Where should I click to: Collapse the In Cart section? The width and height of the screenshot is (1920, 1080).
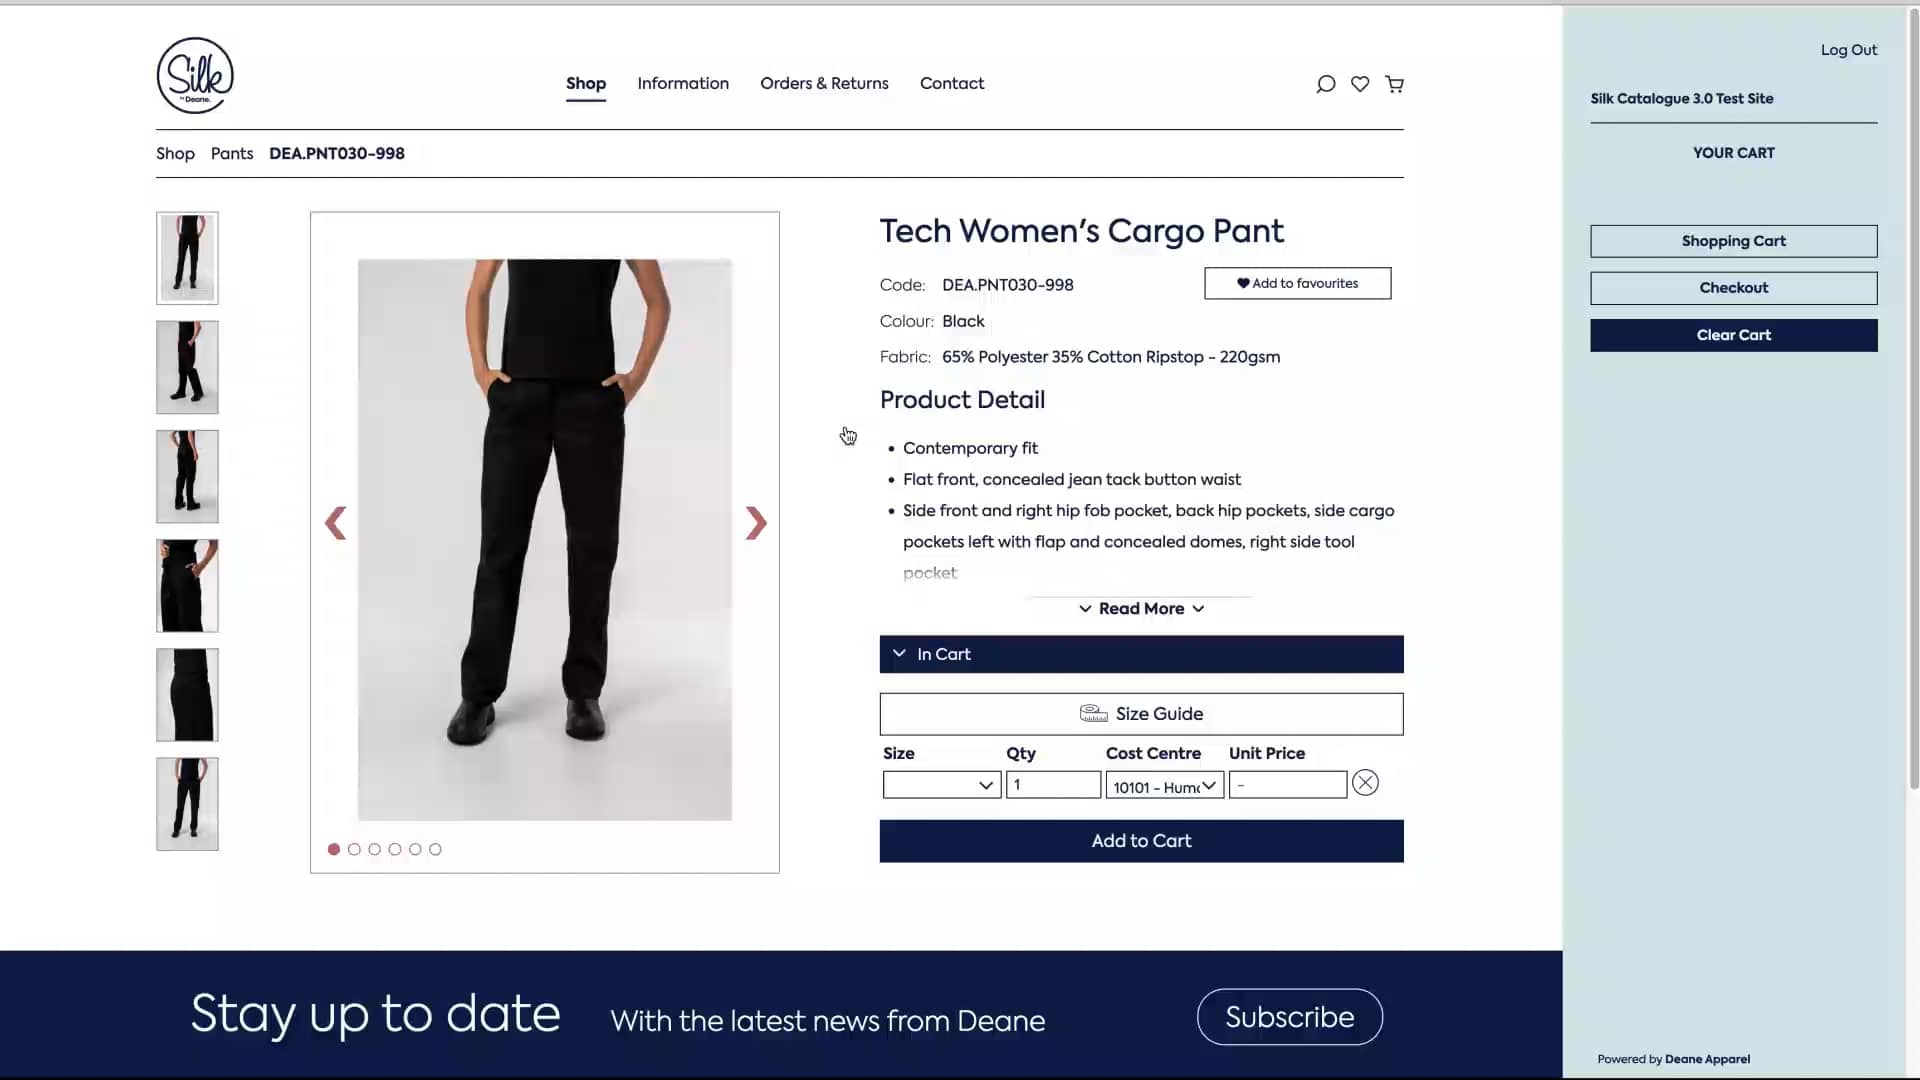click(x=898, y=654)
